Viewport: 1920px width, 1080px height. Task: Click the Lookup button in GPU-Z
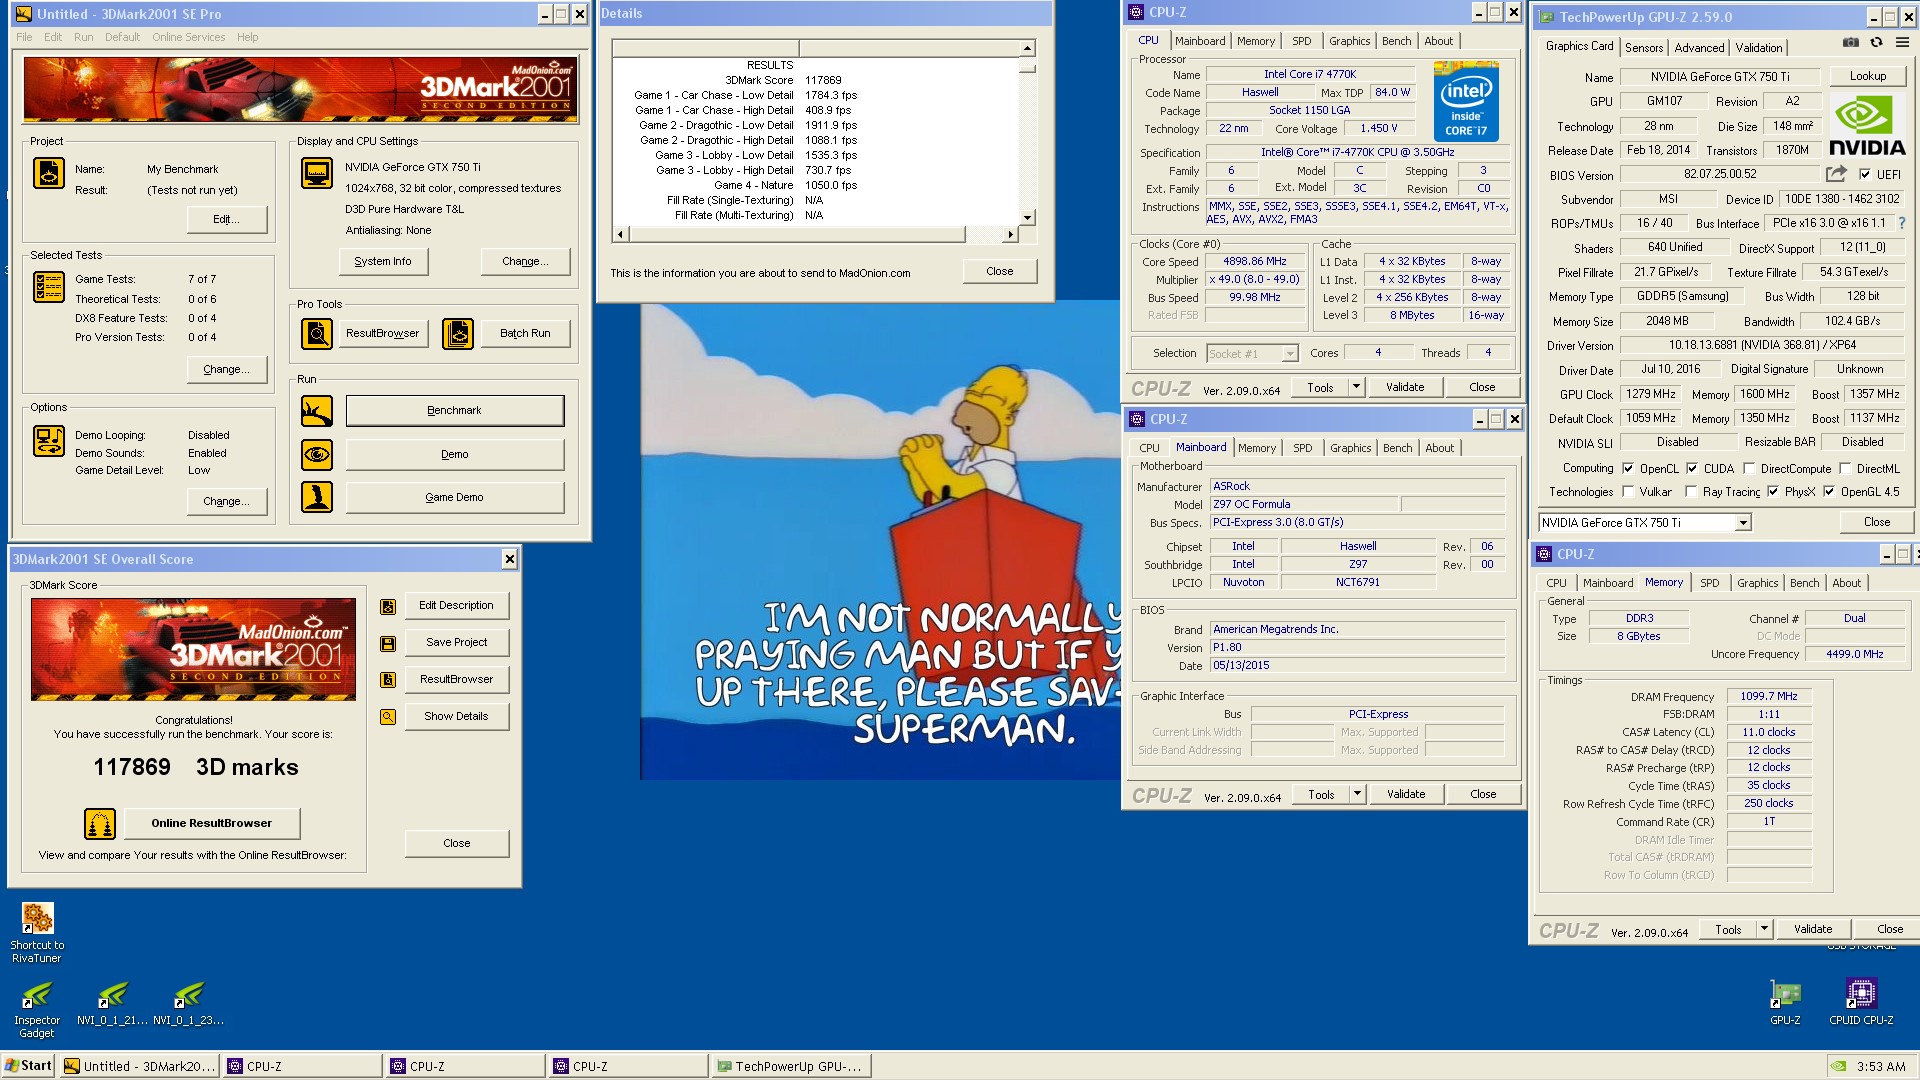coord(1867,76)
